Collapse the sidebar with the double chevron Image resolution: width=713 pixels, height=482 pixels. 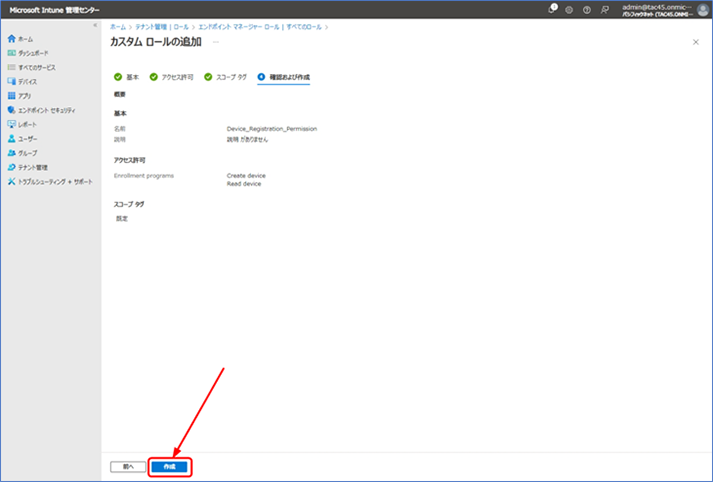point(95,25)
